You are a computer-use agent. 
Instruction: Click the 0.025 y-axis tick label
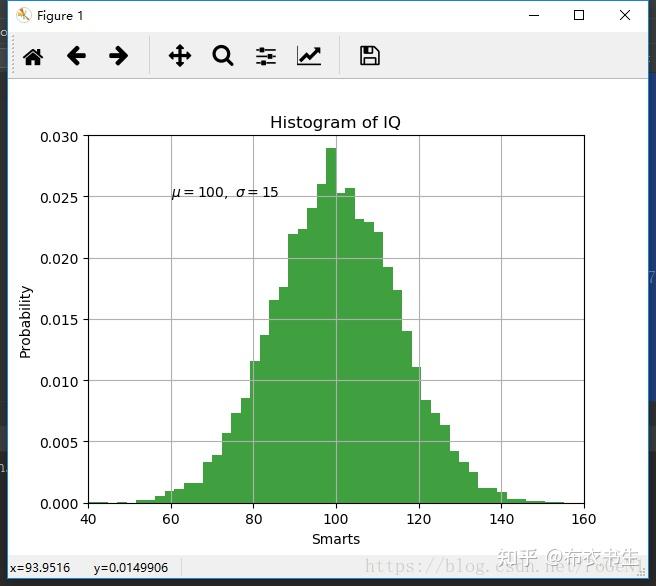tap(59, 198)
